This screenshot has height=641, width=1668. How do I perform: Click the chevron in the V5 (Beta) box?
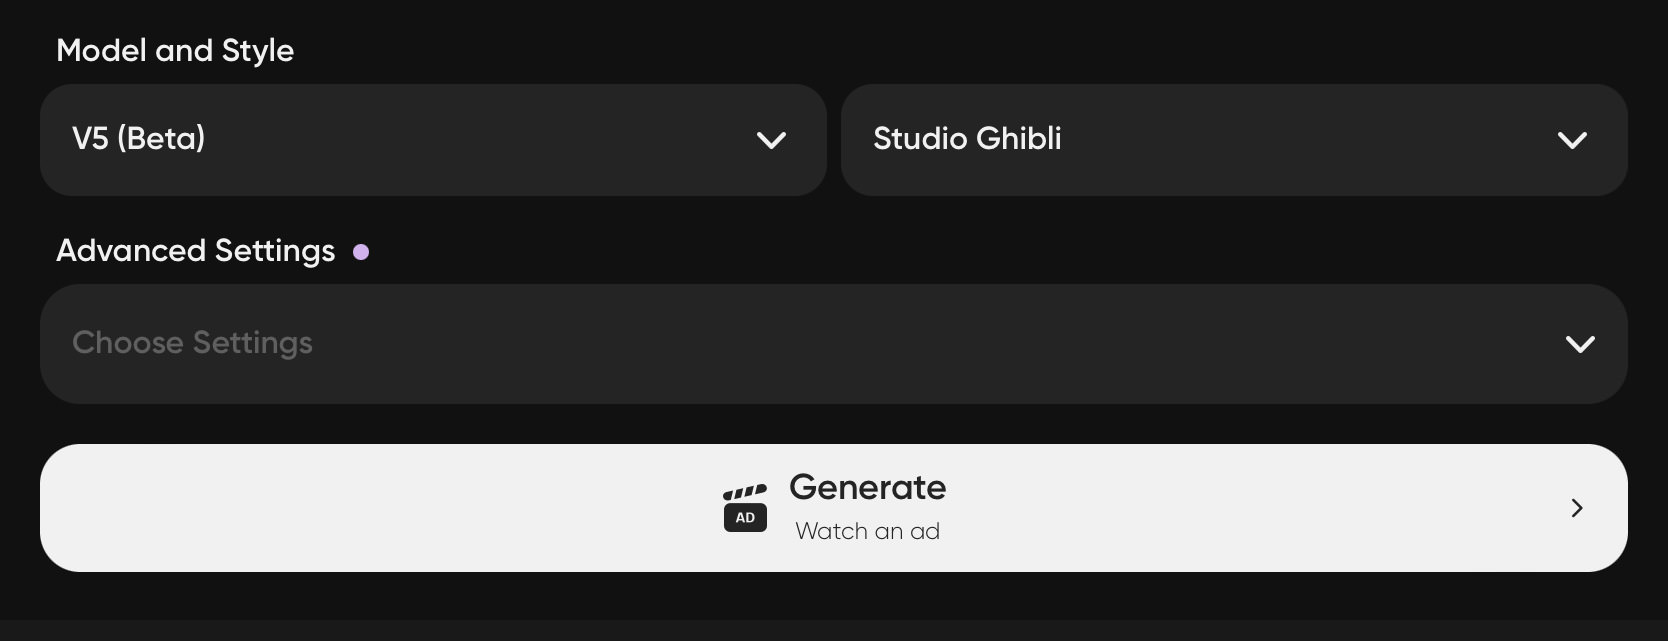point(771,140)
